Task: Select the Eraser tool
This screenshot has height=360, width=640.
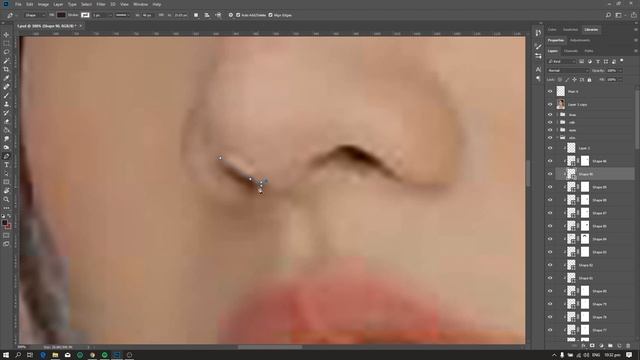Action: [x=6, y=122]
